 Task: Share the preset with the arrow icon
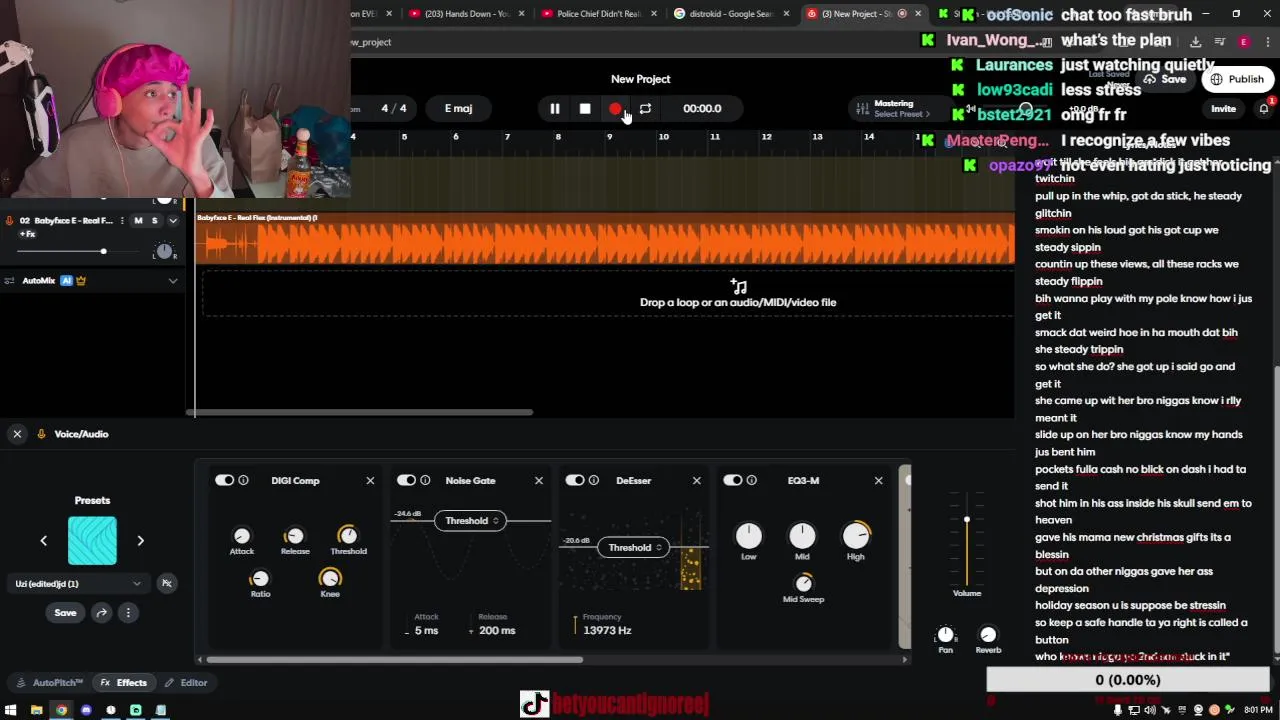tap(101, 612)
